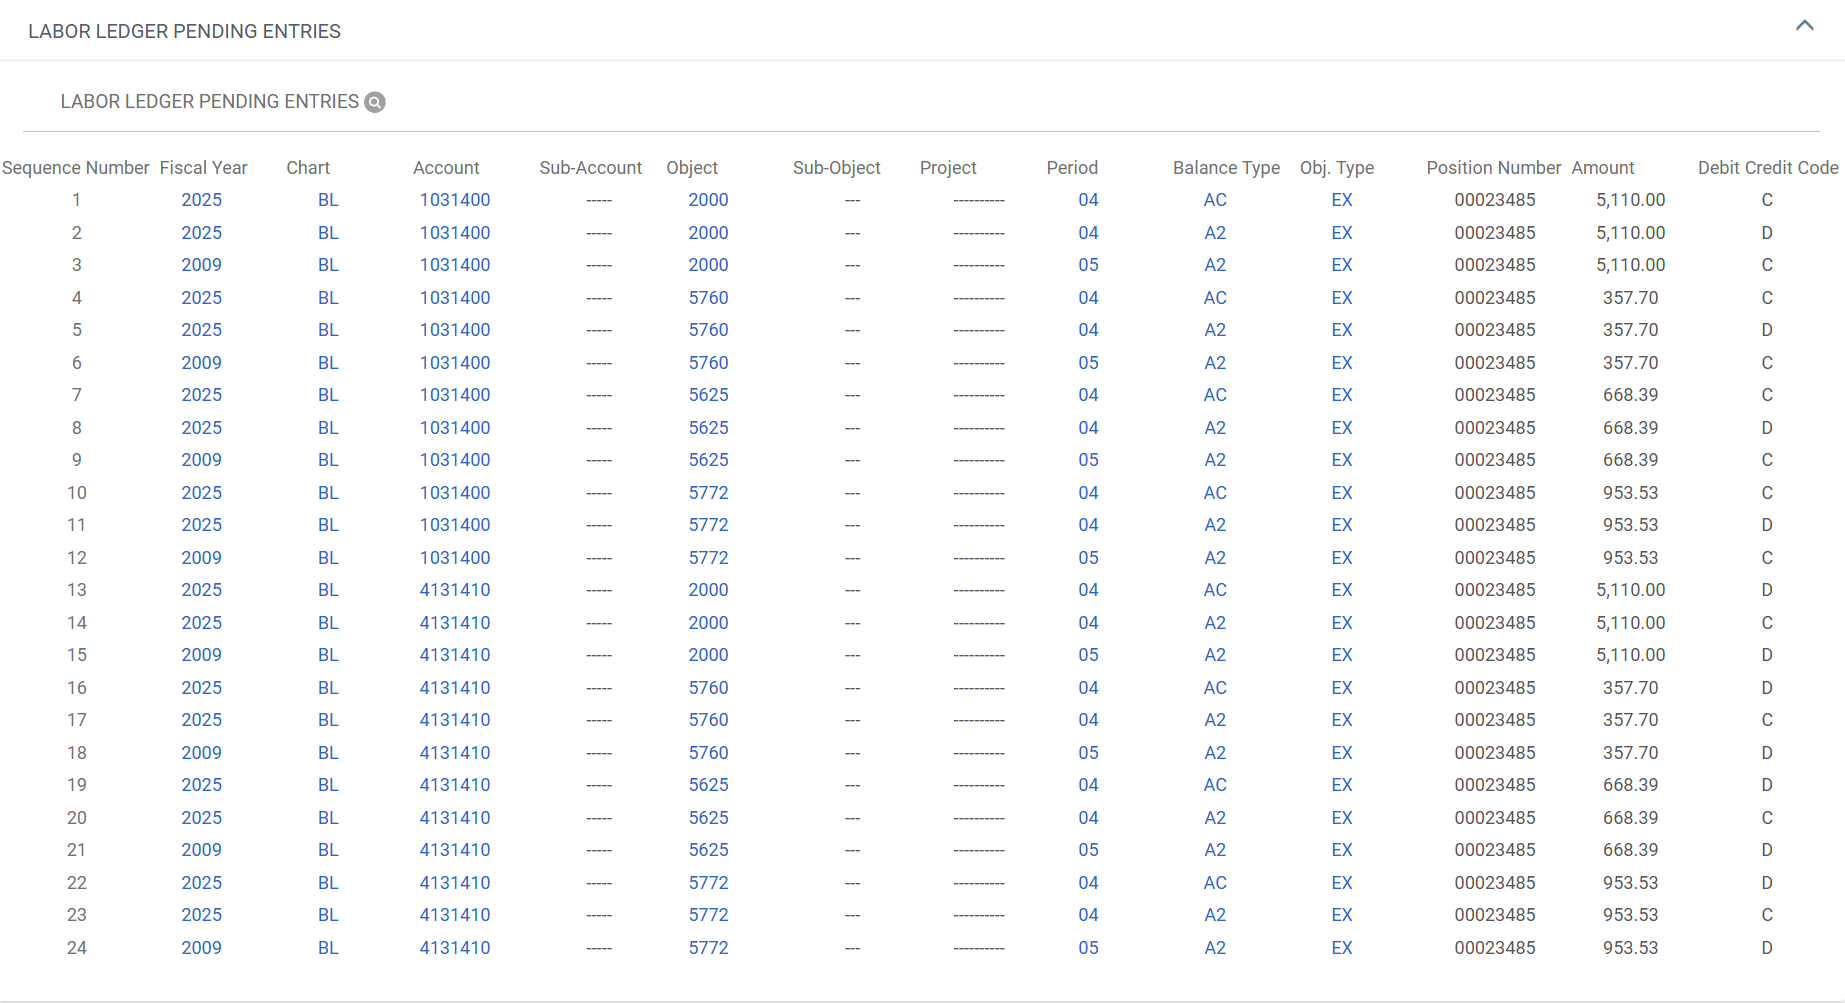The width and height of the screenshot is (1845, 1003).
Task: Select the Amount column header
Action: point(1603,168)
